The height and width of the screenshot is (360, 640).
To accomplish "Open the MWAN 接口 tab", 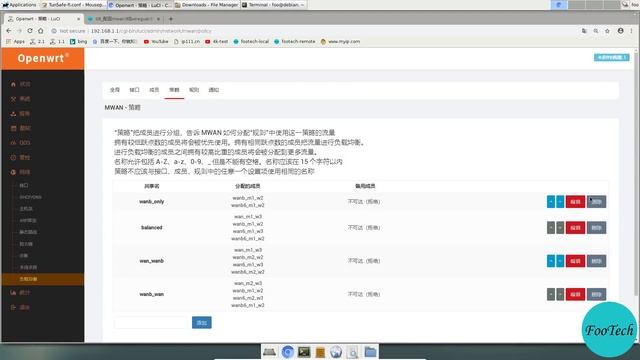I will (134, 90).
